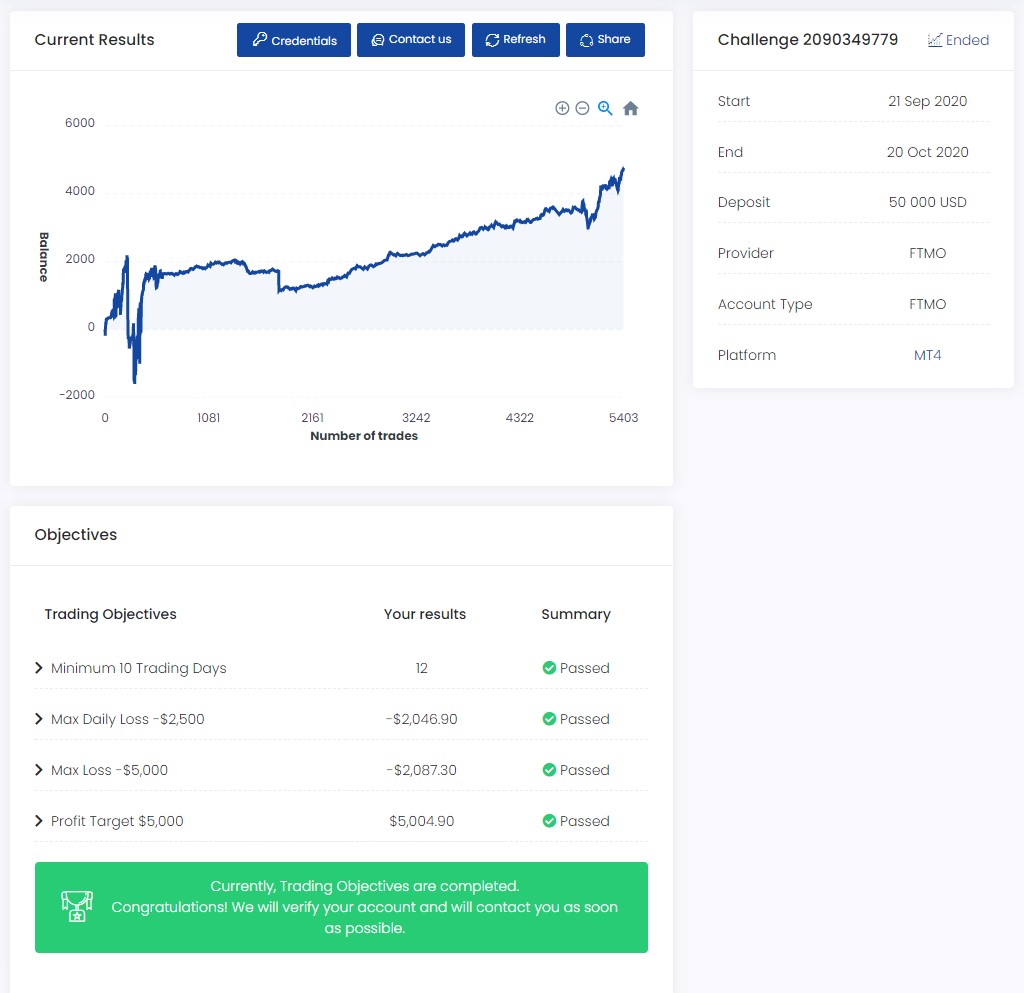1024x993 pixels.
Task: Expand the Minimum 10 Trading Days row
Action: point(39,668)
